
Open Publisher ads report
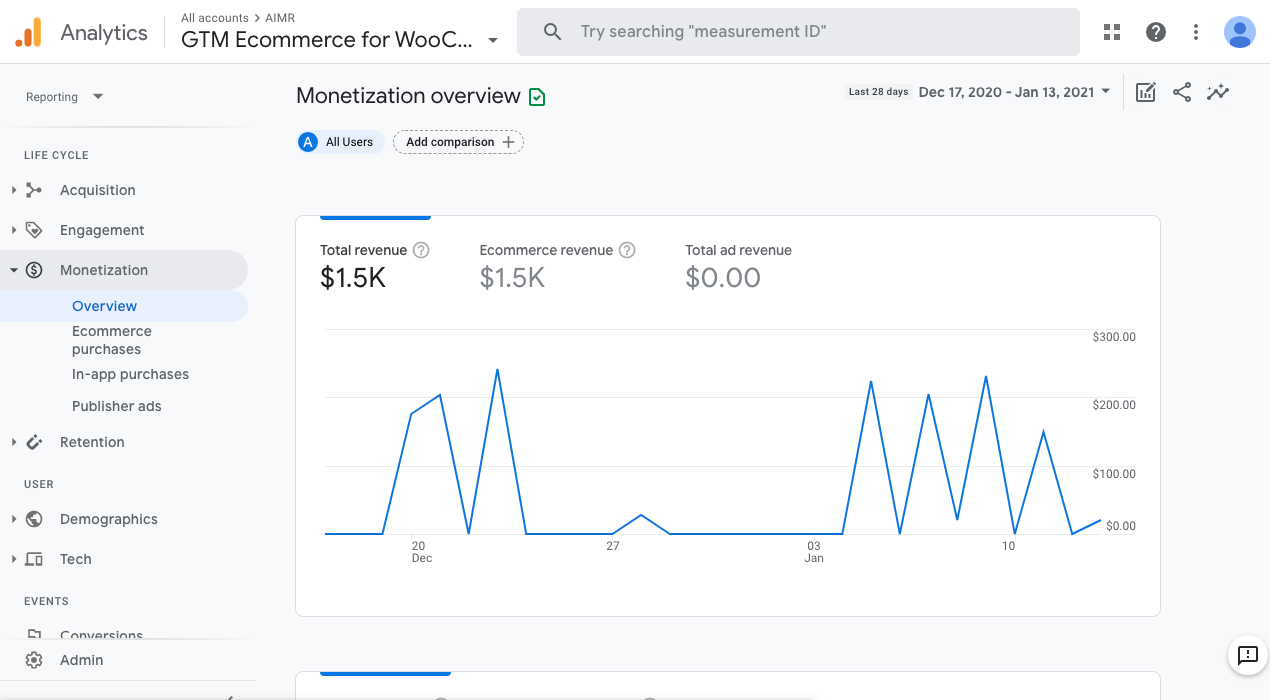[x=116, y=406]
